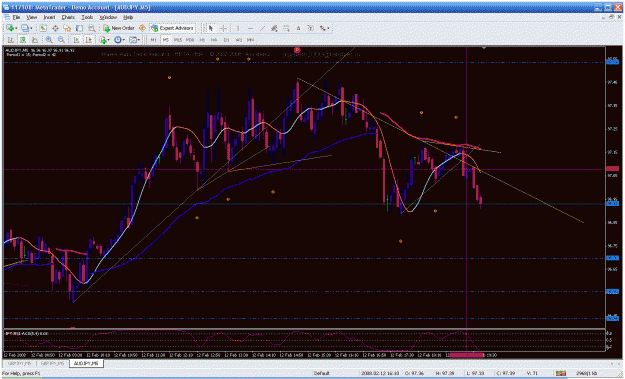
Task: Zoom out of the chart
Action: 61,40
